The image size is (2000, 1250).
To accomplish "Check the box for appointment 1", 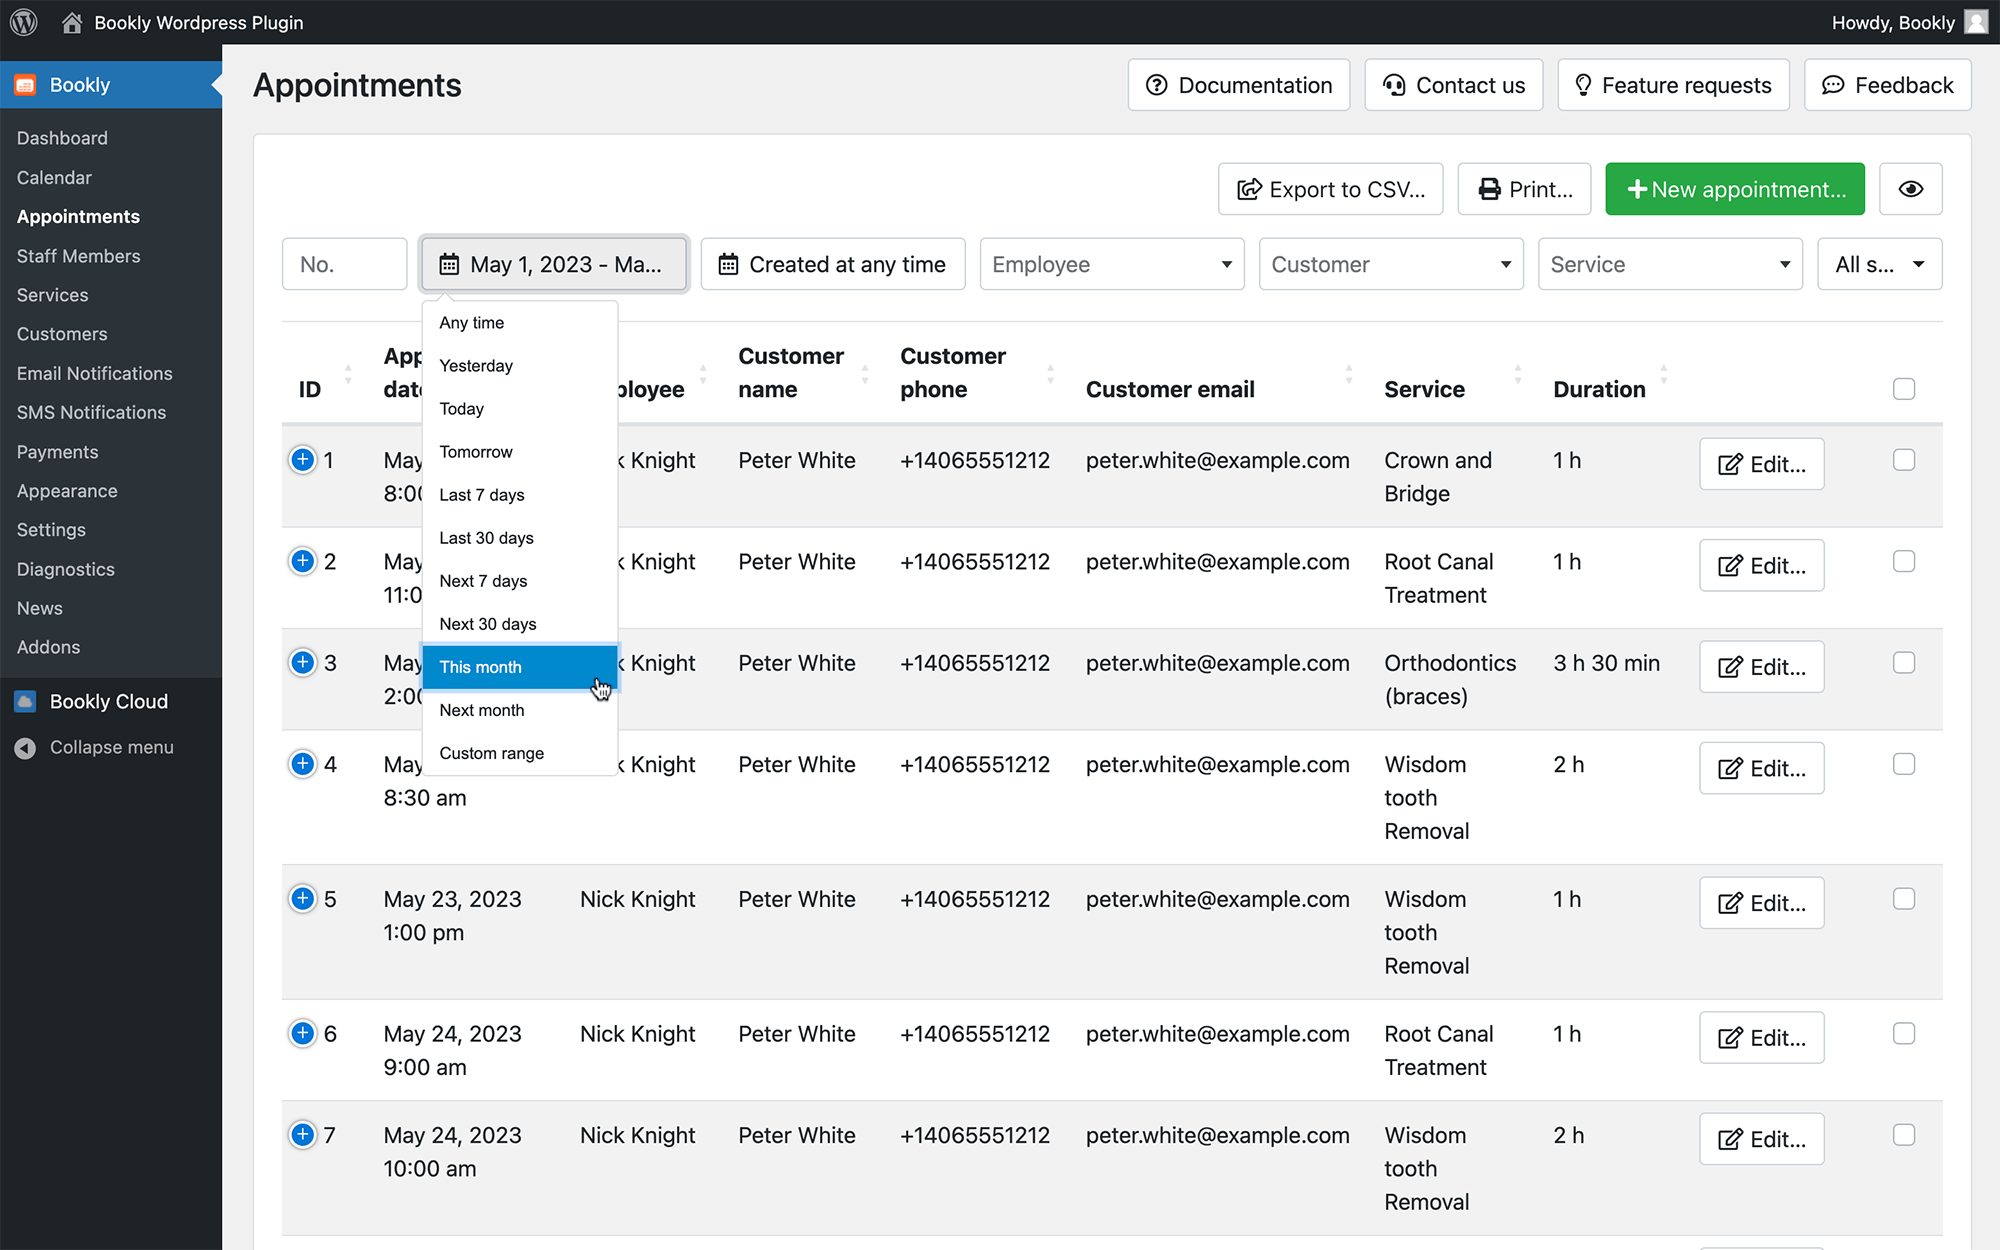I will click(x=1904, y=460).
